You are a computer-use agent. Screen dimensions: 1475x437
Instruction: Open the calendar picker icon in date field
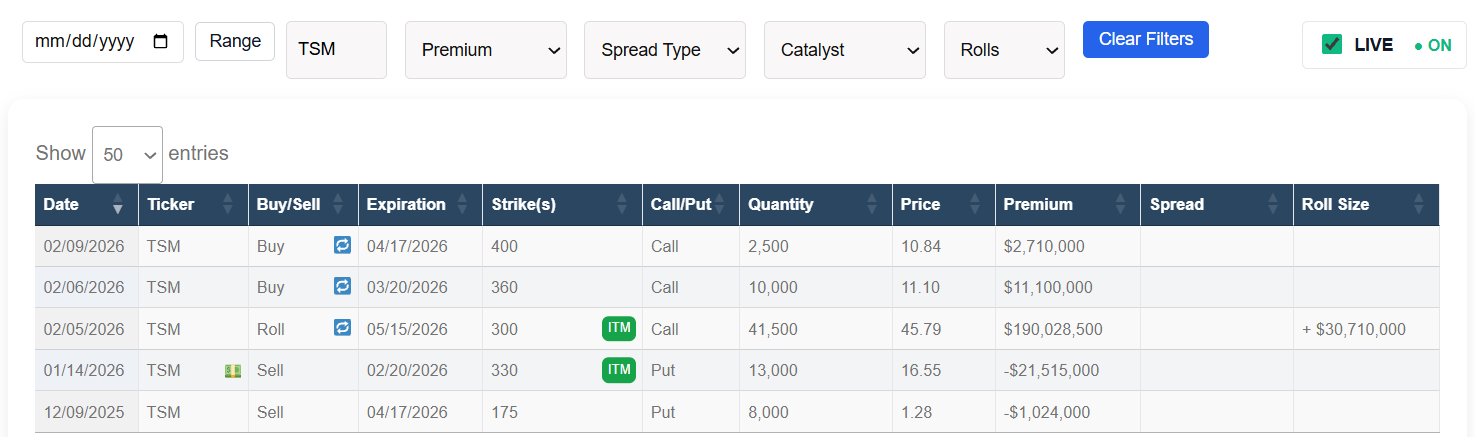(160, 42)
